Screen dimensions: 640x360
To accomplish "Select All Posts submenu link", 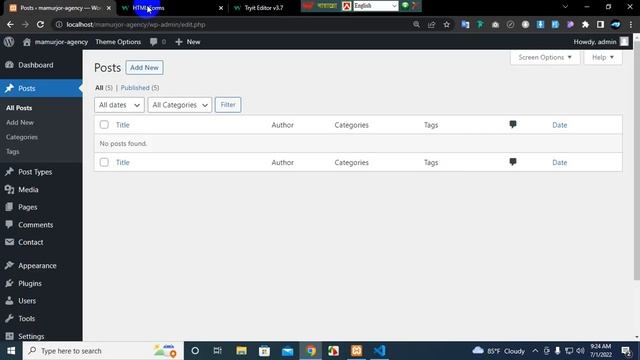I will pos(19,108).
